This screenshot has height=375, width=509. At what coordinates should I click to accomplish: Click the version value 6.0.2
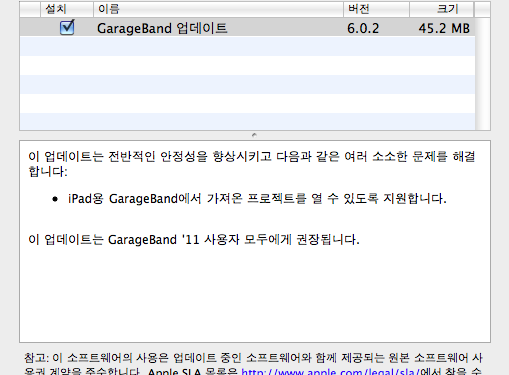pyautogui.click(x=363, y=28)
